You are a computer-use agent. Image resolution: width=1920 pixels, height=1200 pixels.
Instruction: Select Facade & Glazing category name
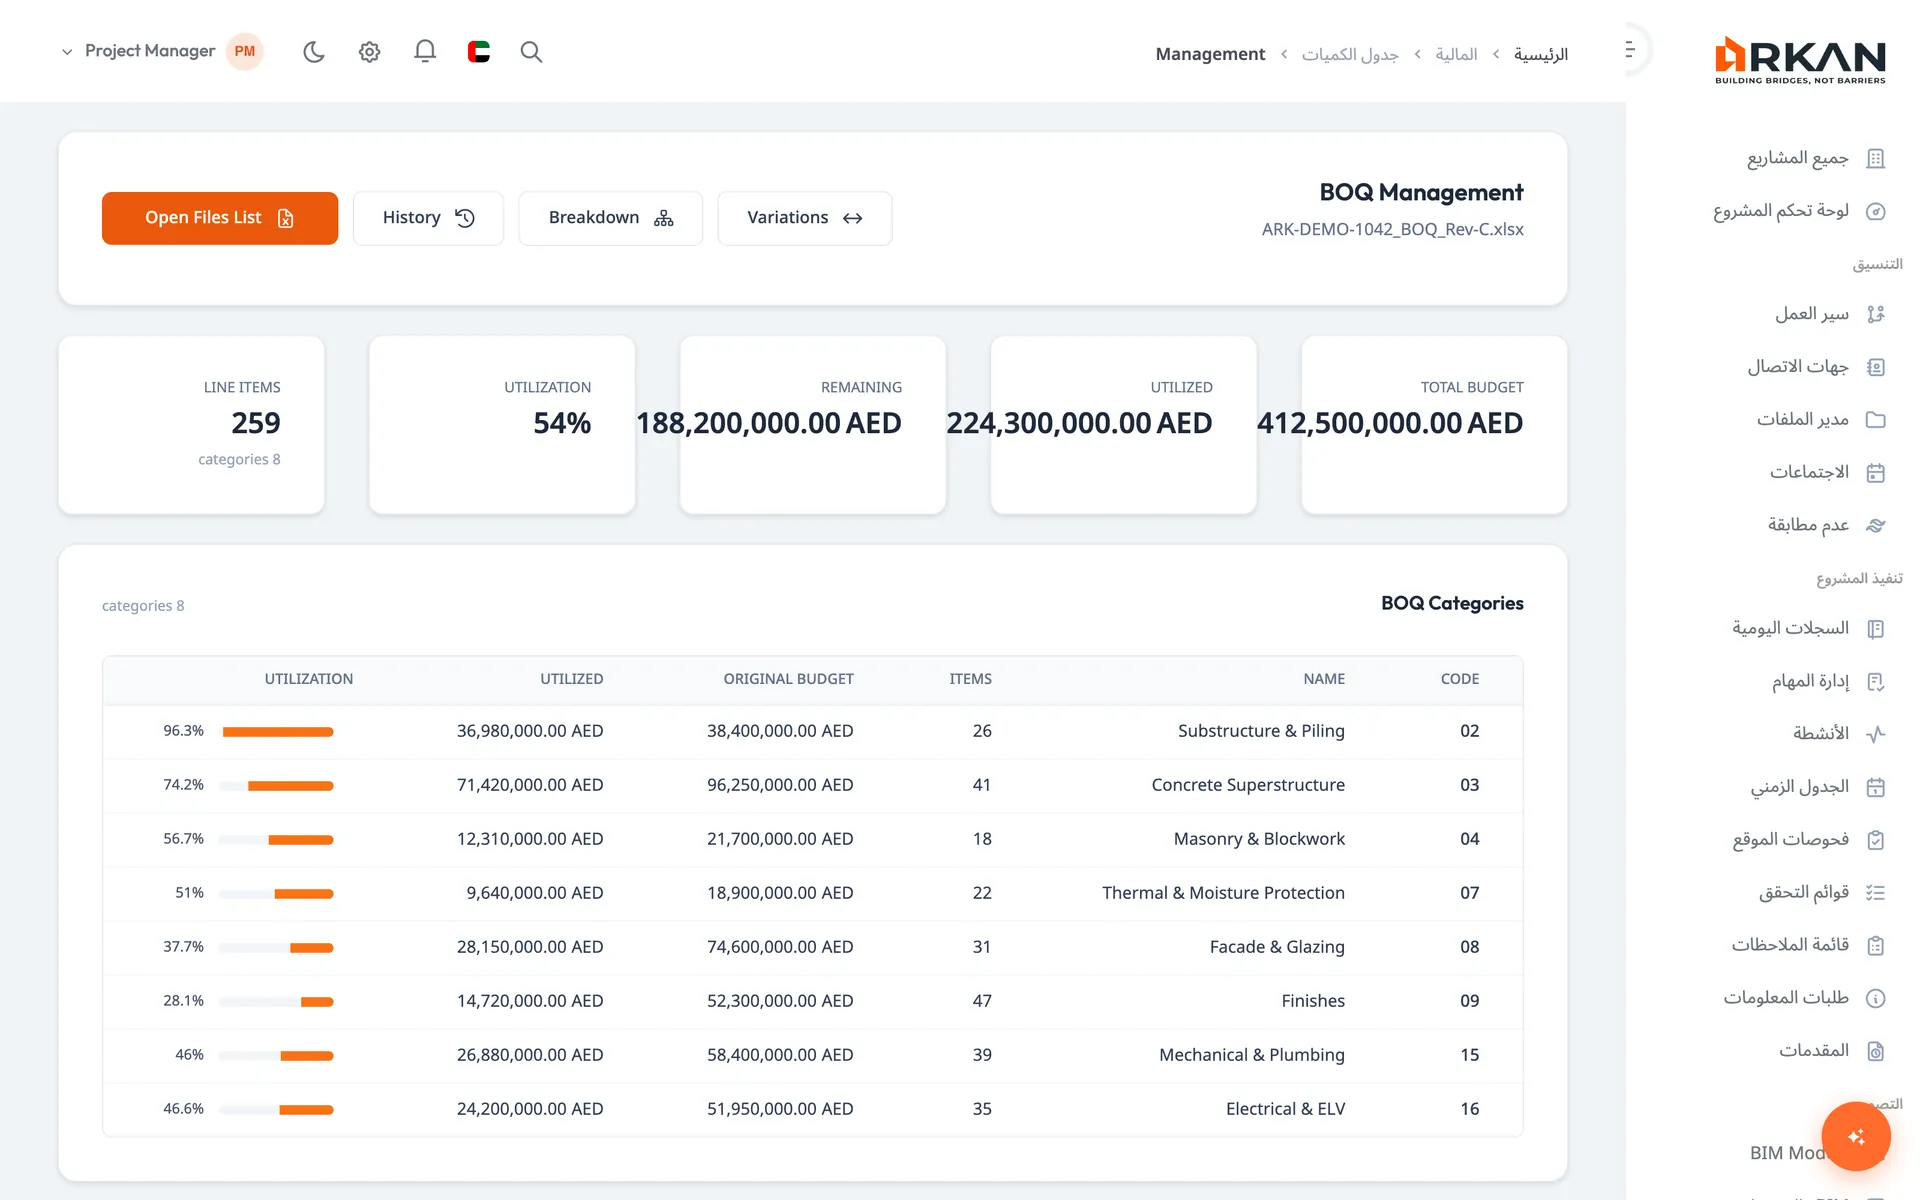(1277, 947)
